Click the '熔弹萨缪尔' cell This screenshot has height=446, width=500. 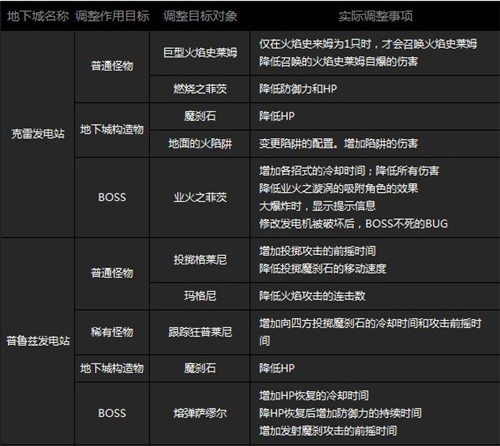click(x=200, y=413)
